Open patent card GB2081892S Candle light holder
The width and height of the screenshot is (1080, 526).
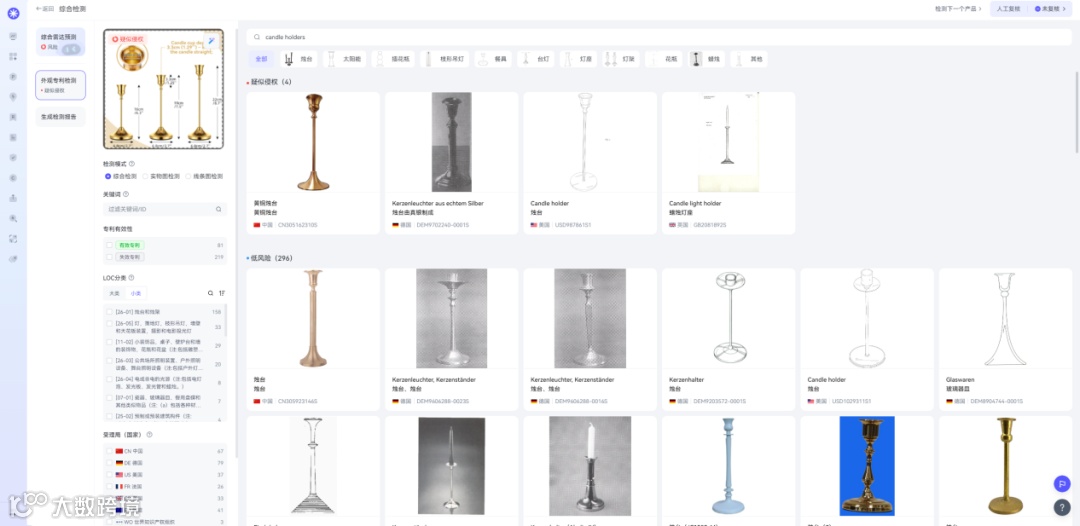pyautogui.click(x=729, y=163)
